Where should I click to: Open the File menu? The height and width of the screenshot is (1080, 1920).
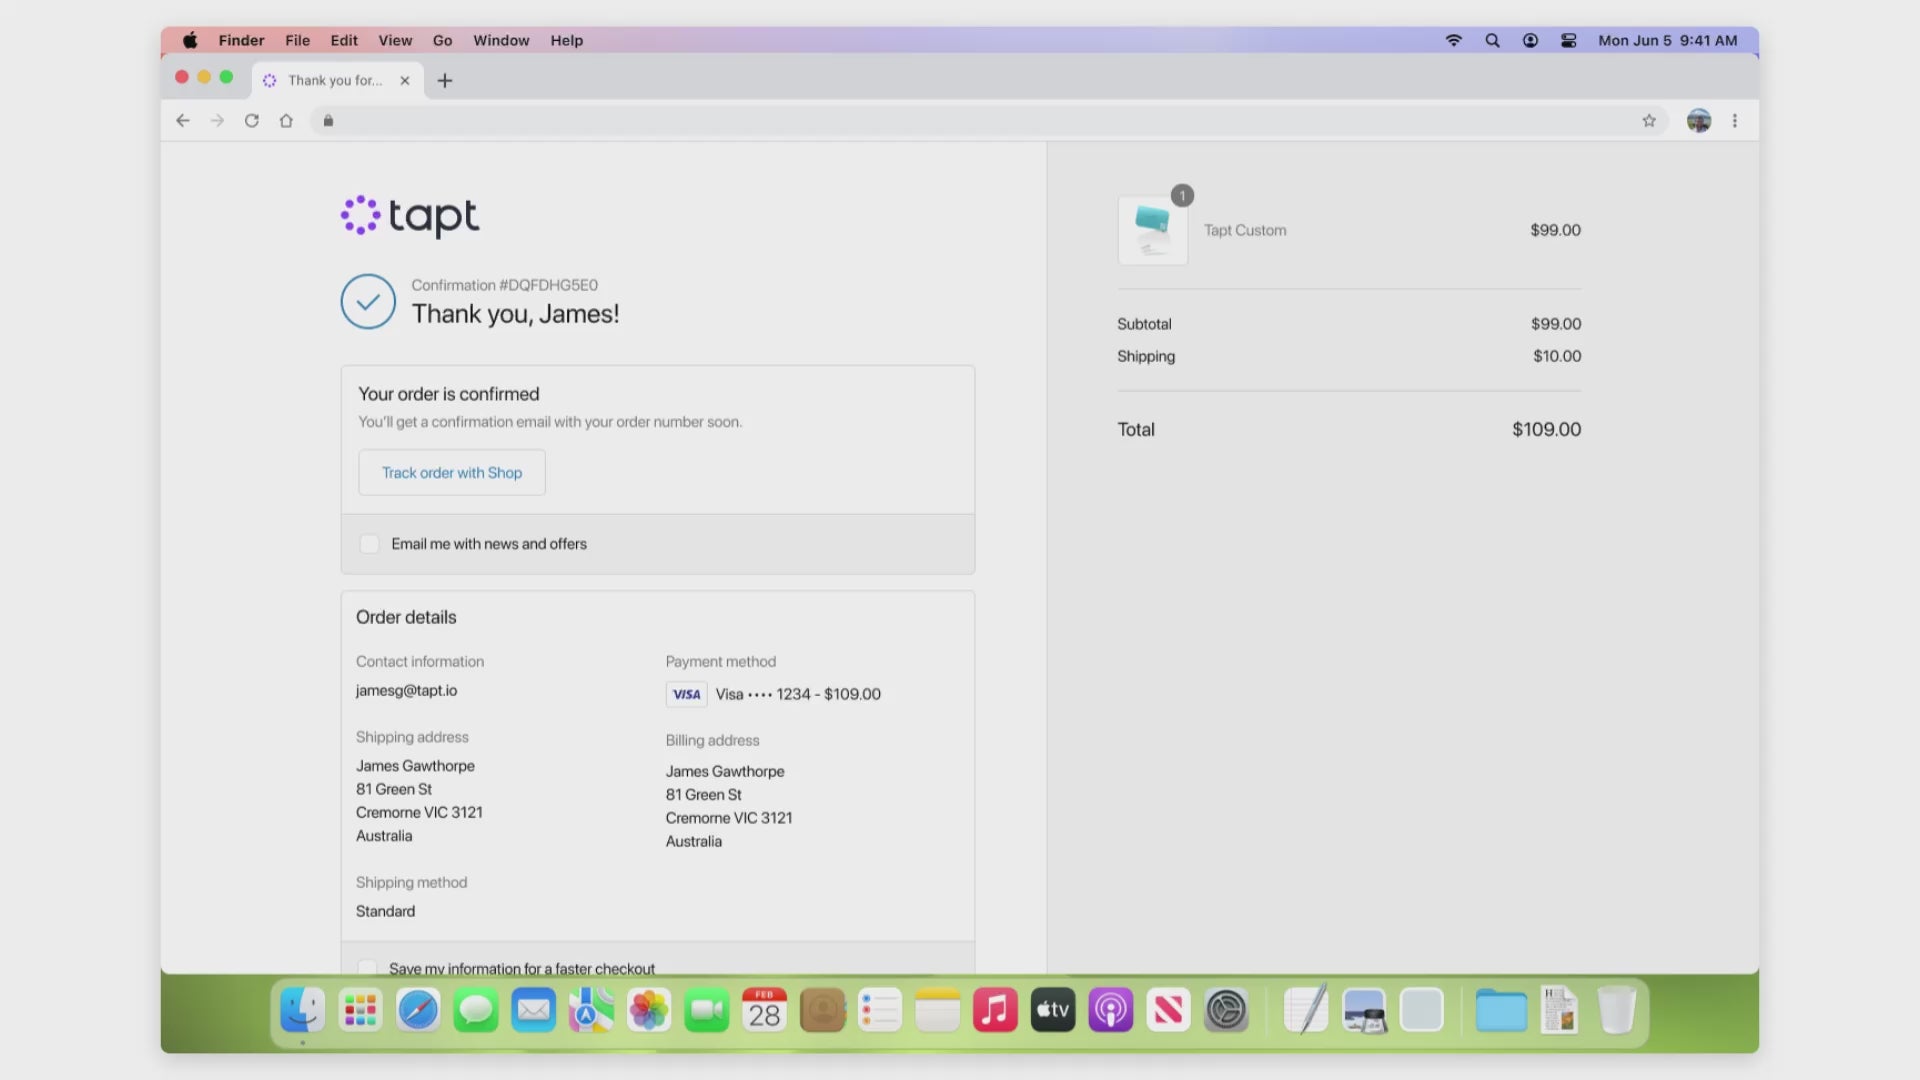pos(297,40)
